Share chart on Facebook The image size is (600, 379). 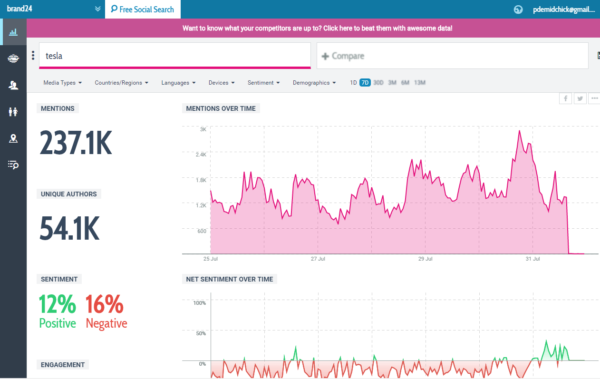[x=566, y=98]
